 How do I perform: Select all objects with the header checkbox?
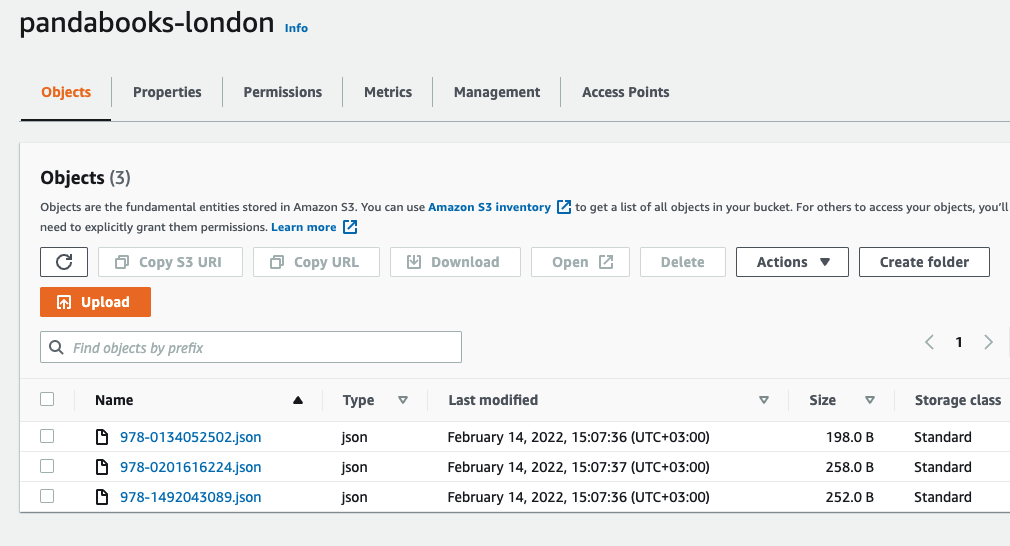click(47, 399)
